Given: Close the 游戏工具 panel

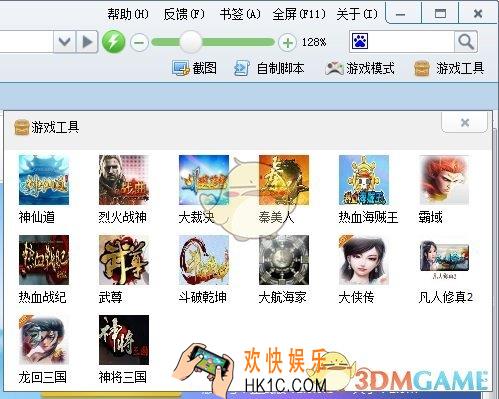Looking at the screenshot, I should [465, 123].
